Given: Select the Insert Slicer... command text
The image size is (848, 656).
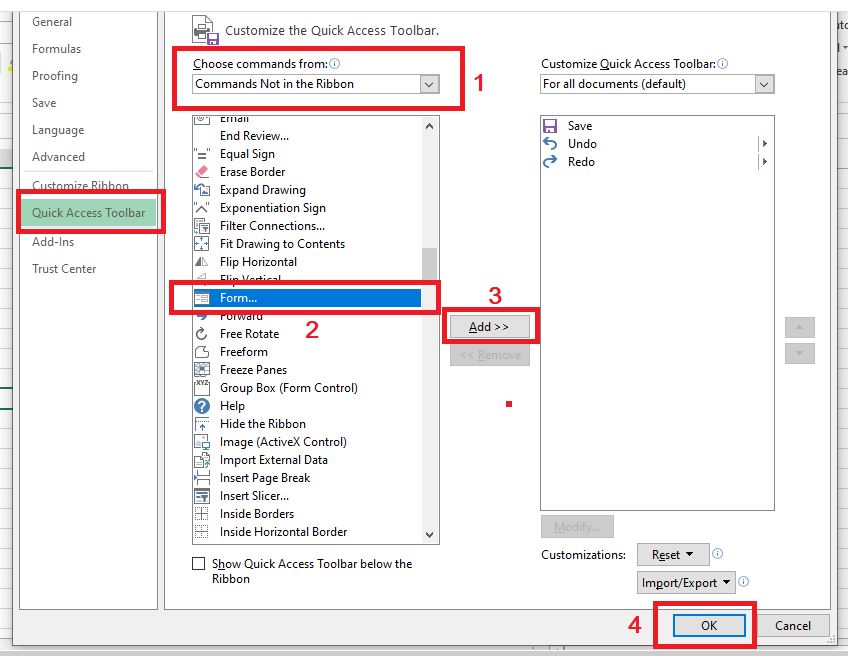Looking at the screenshot, I should click(254, 496).
